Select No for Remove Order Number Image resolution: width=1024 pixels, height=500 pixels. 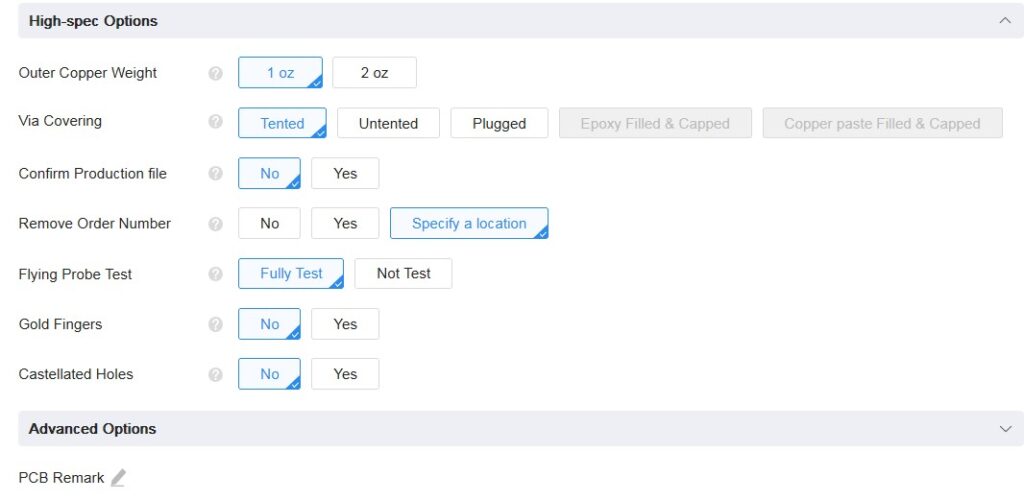pos(269,223)
